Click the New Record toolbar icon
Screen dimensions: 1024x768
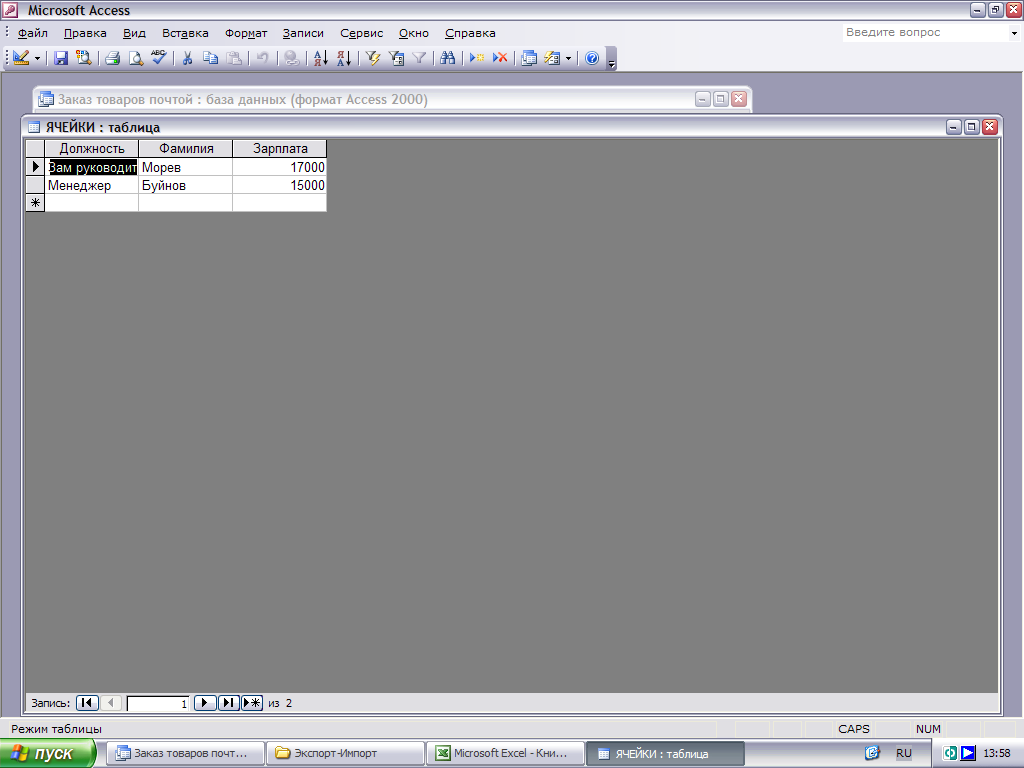click(x=477, y=58)
